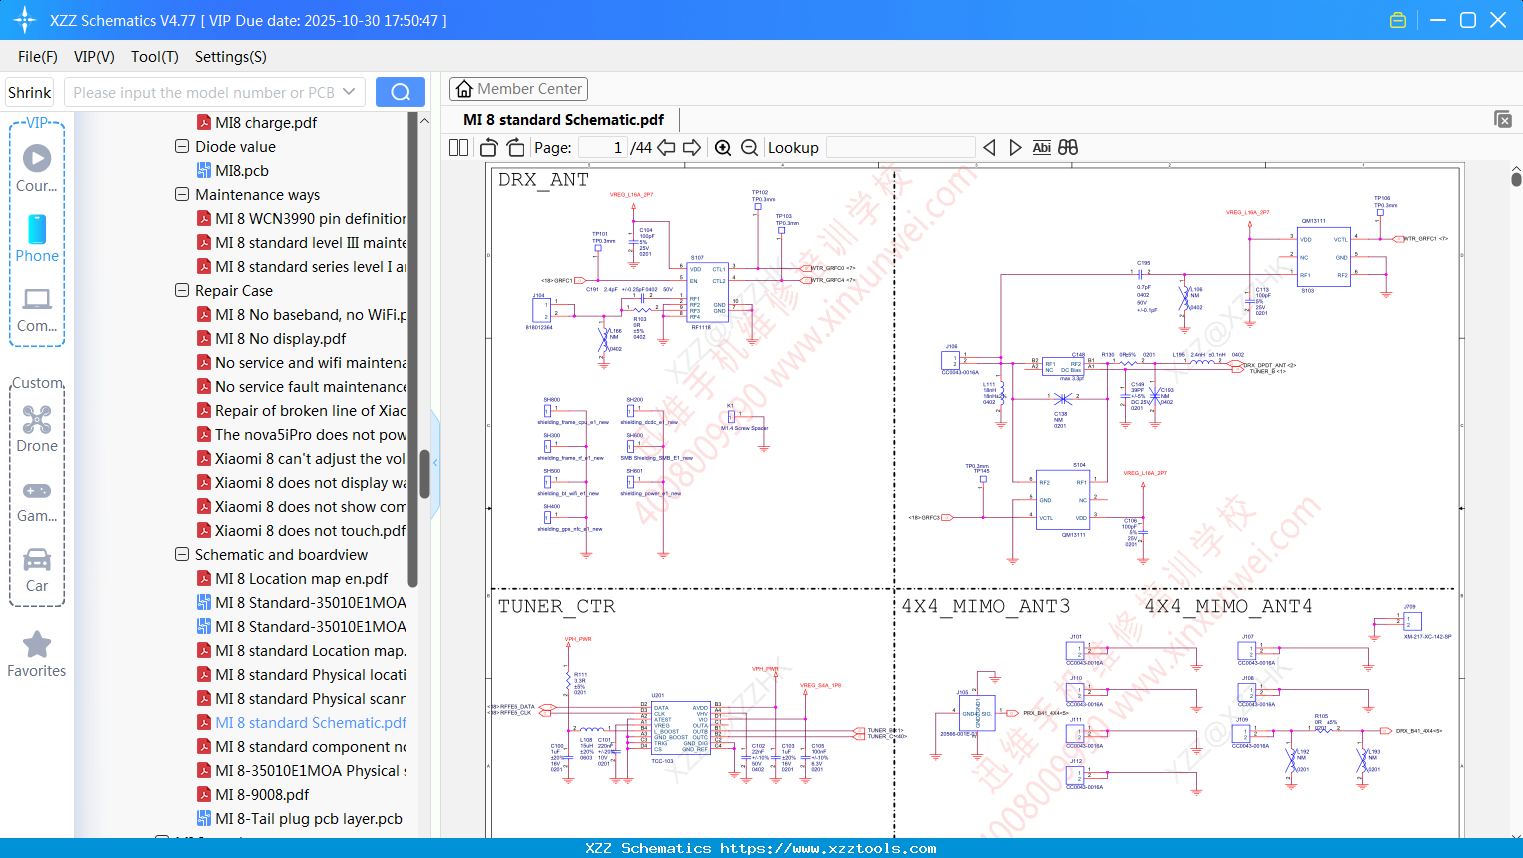Click inside the Lookup text field
Viewport: 1523px width, 858px height.
pos(900,147)
